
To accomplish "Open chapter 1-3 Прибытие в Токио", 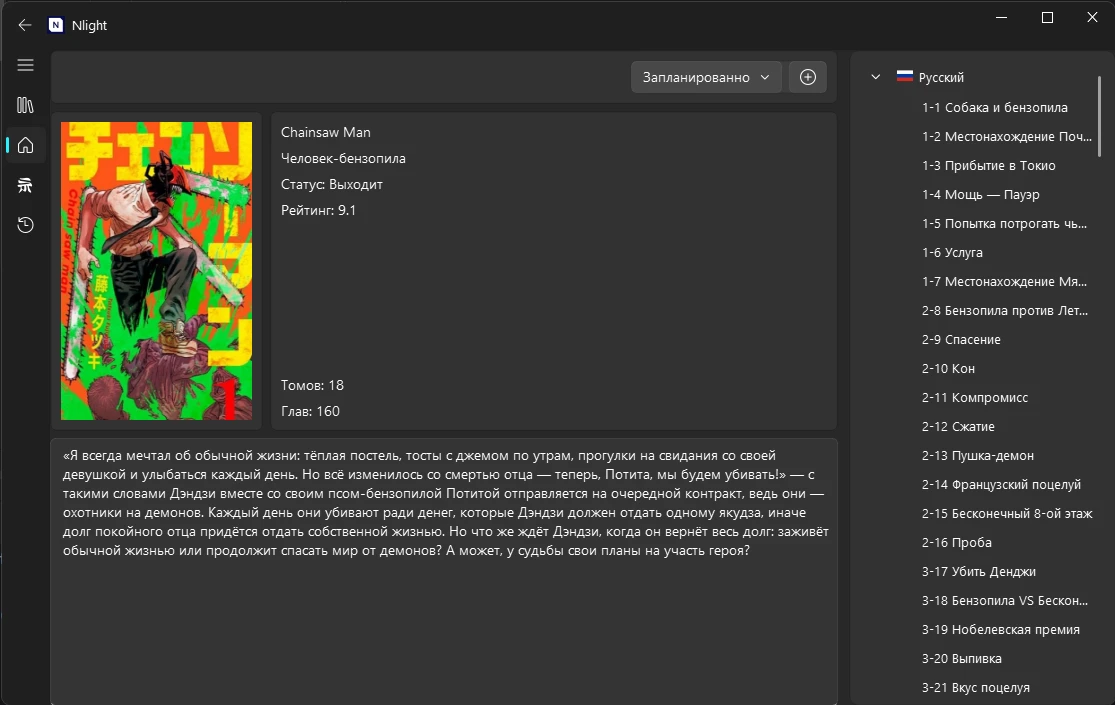I will pyautogui.click(x=988, y=166).
